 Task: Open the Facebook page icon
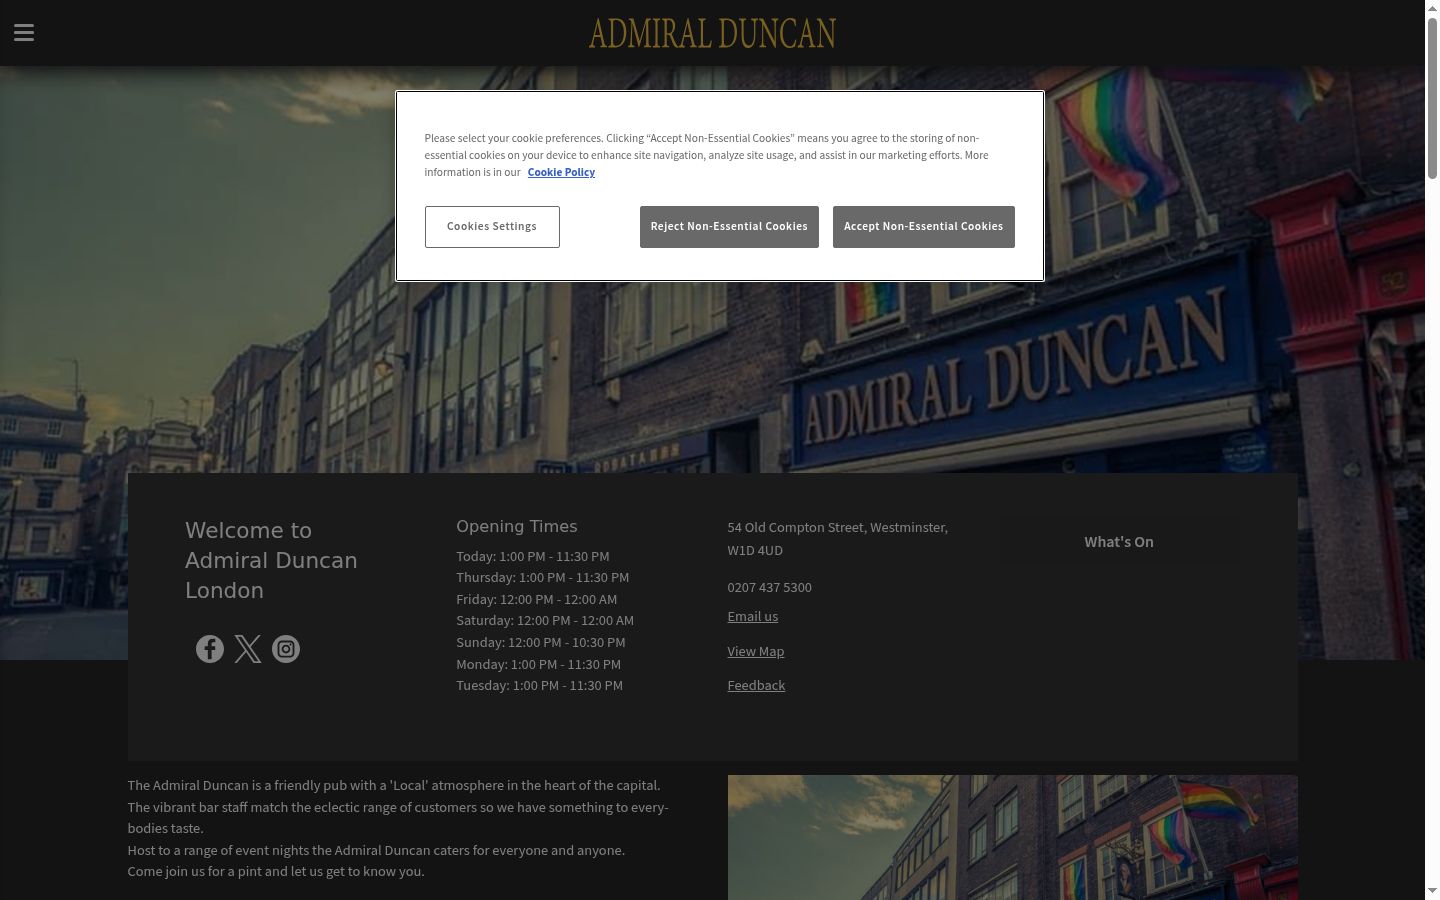[x=210, y=649]
